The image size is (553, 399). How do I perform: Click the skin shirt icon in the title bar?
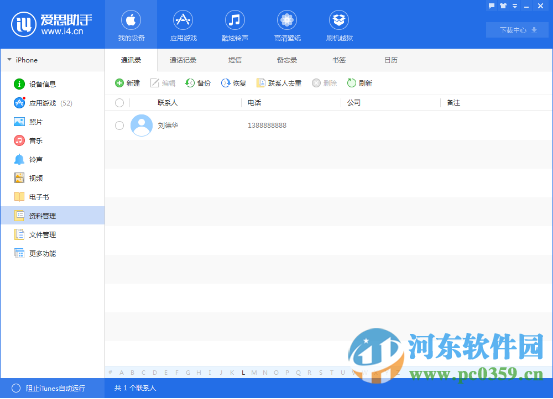pos(503,6)
